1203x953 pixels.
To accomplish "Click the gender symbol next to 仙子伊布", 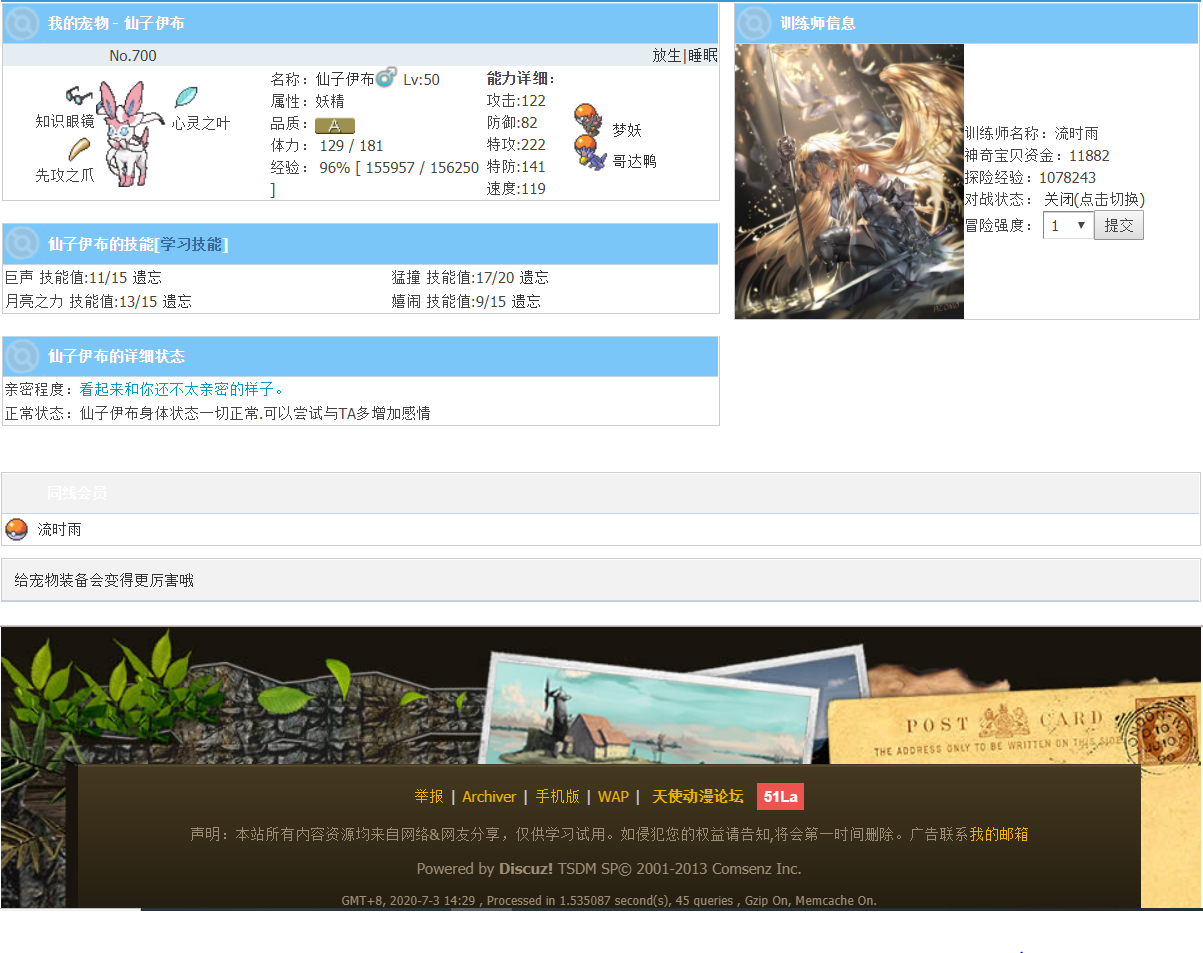I will (386, 77).
